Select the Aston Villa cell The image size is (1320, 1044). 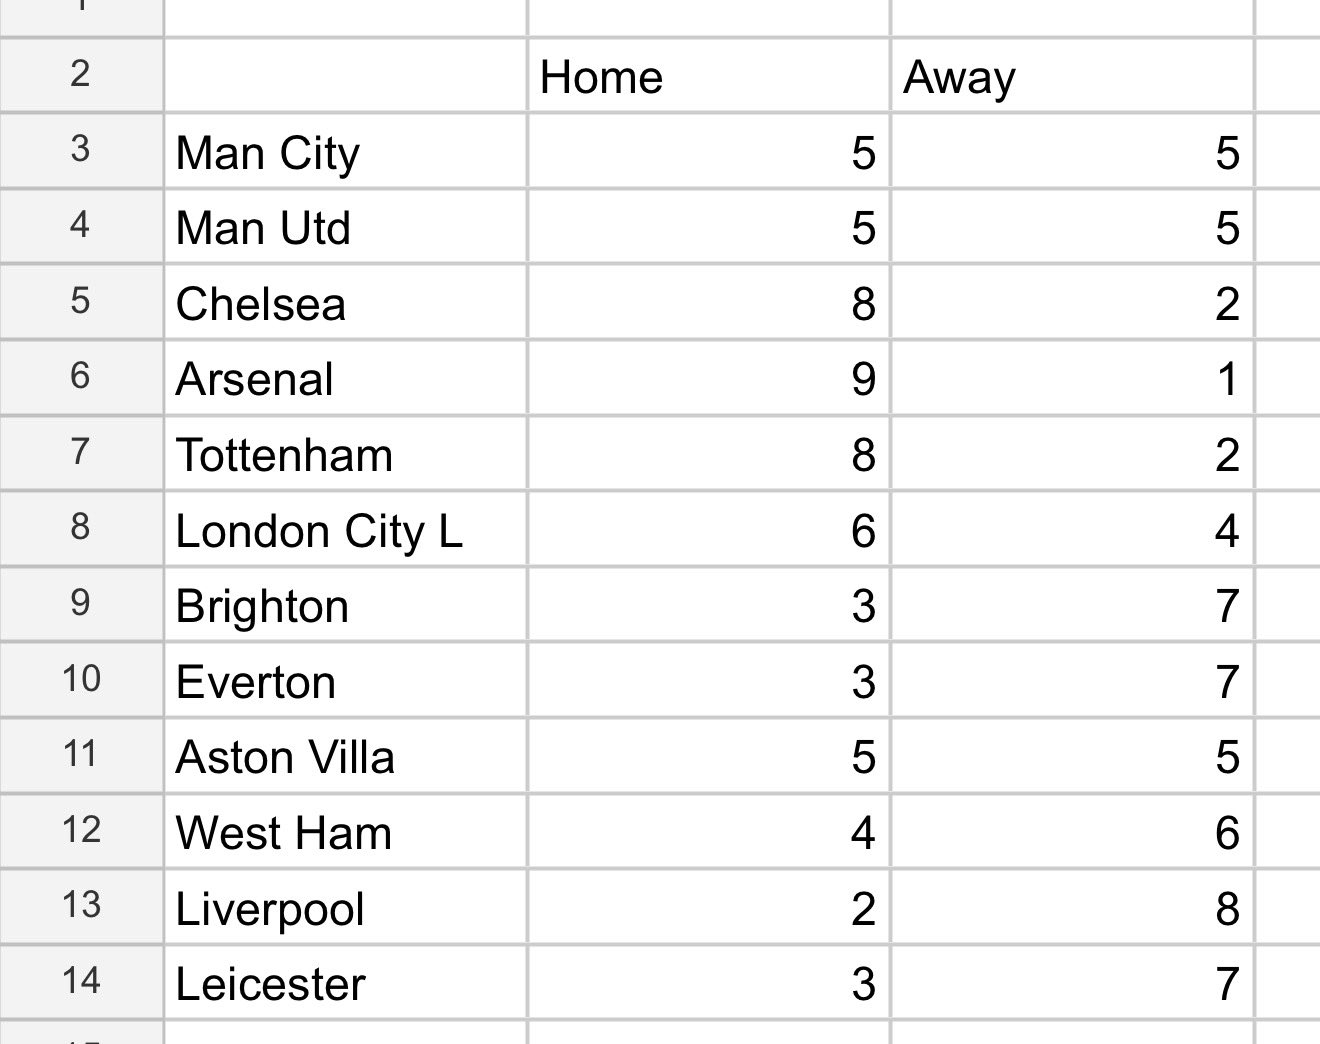tap(345, 757)
